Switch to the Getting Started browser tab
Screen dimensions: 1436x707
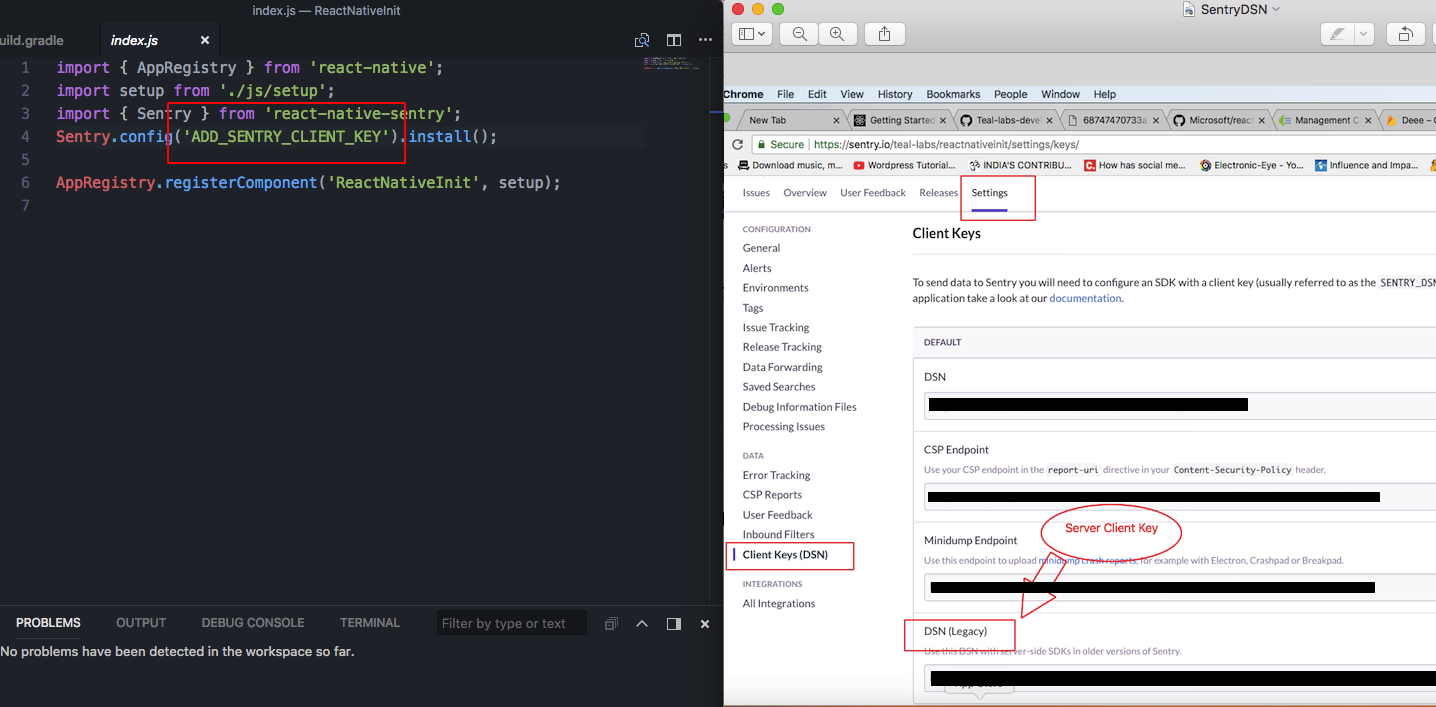[898, 120]
